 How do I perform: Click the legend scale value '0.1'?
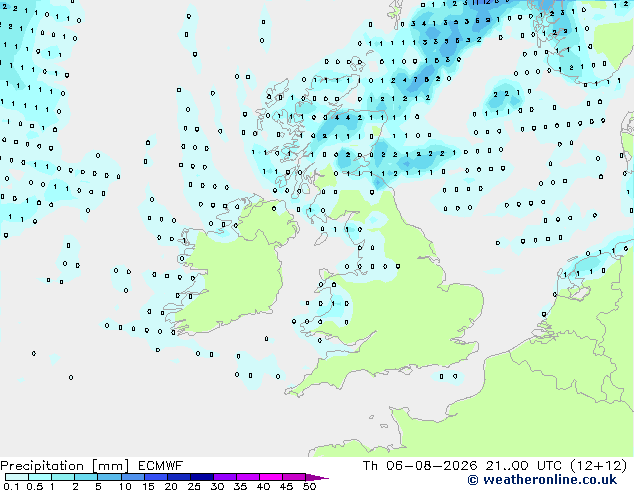click(x=11, y=486)
